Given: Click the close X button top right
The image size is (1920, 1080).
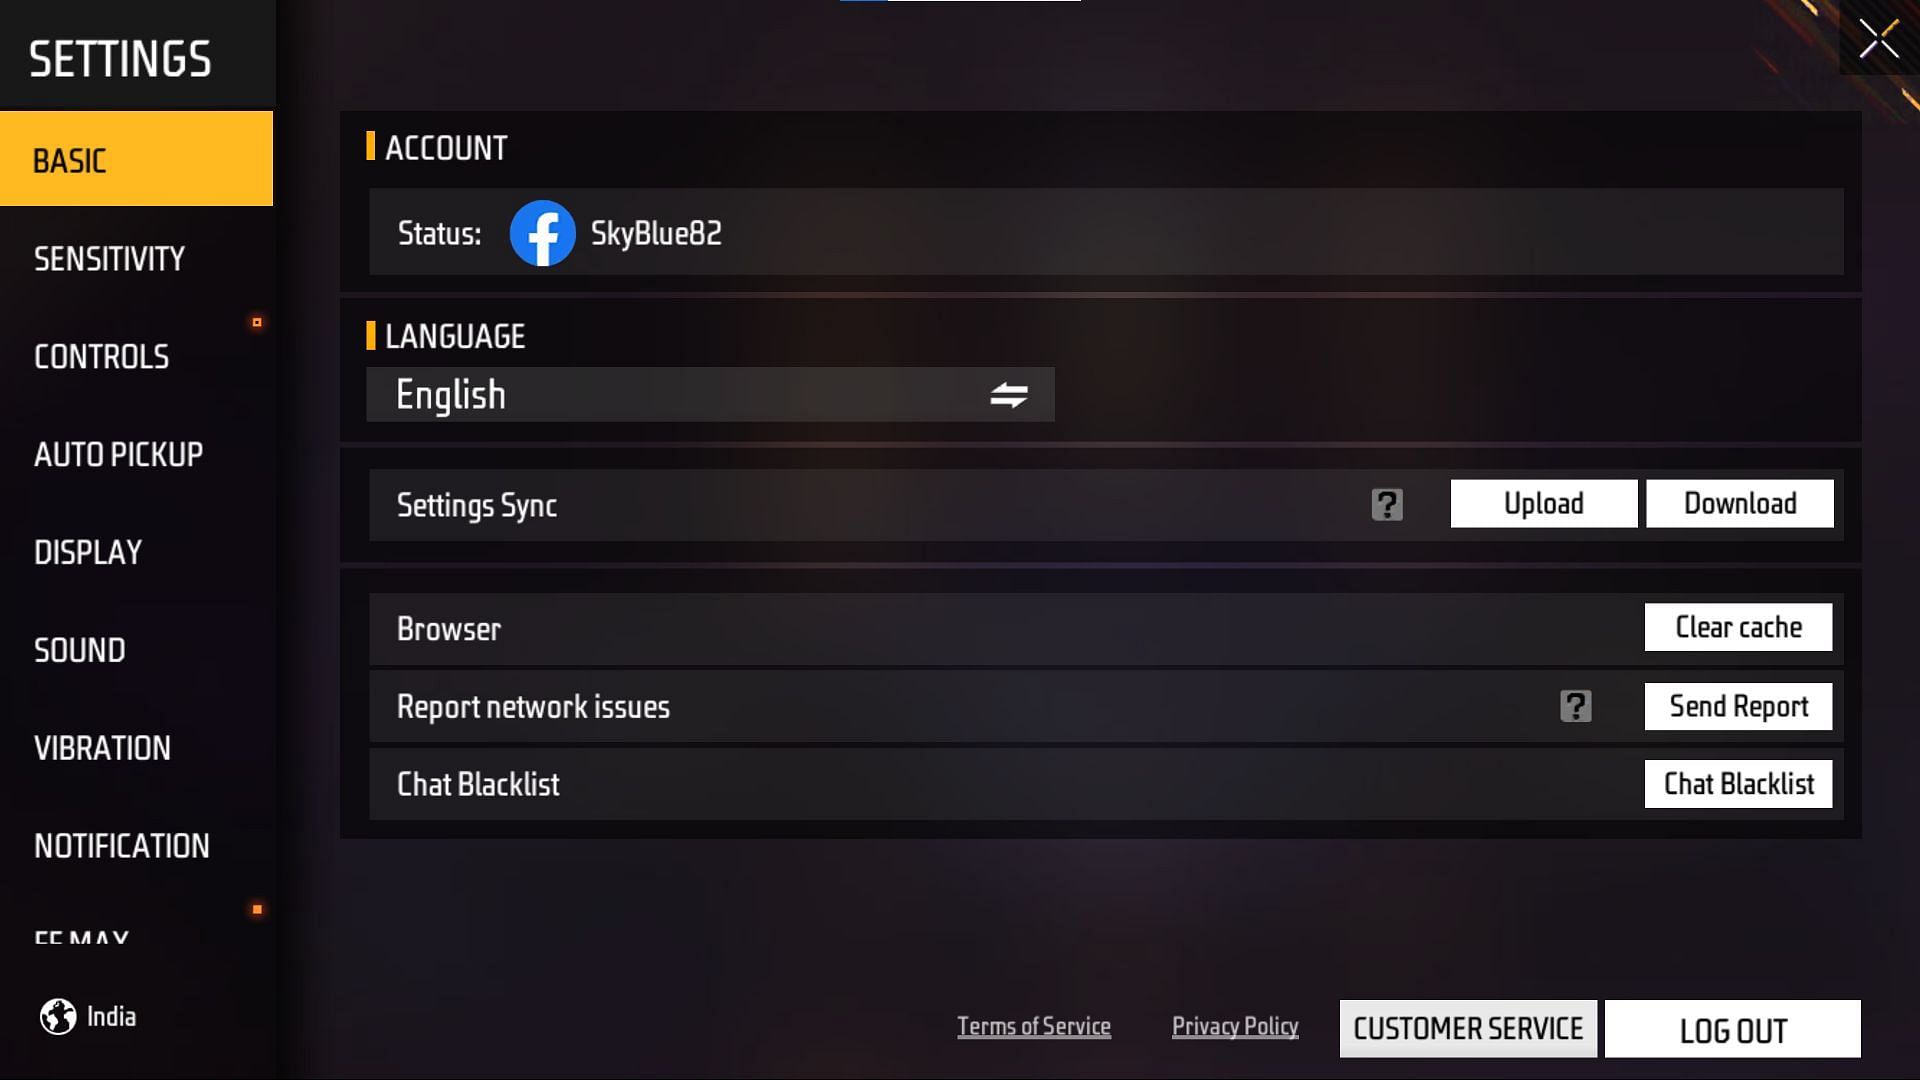Looking at the screenshot, I should (x=1878, y=42).
